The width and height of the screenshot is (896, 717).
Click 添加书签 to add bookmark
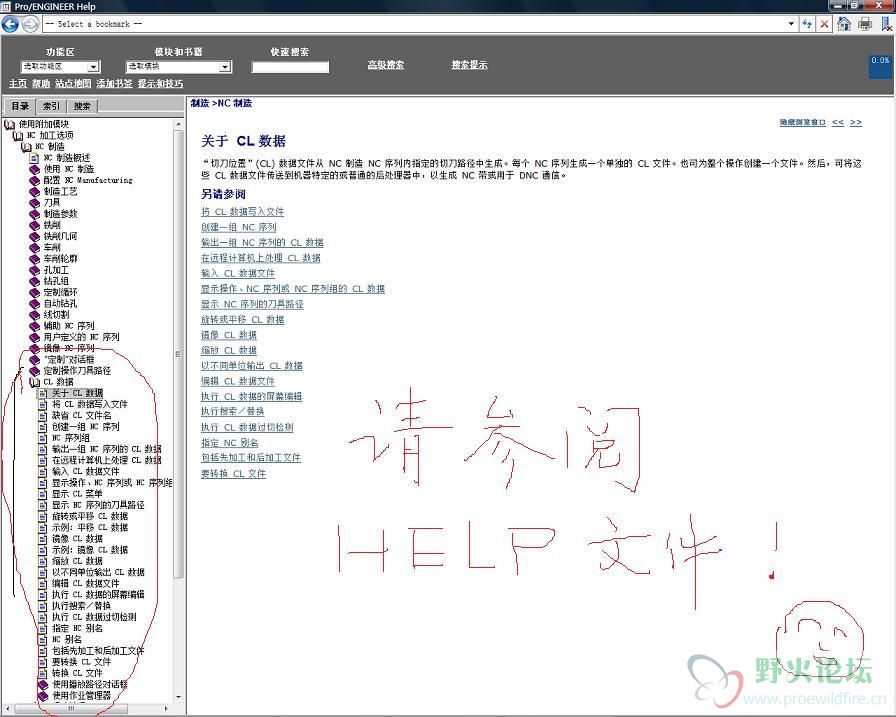(114, 83)
